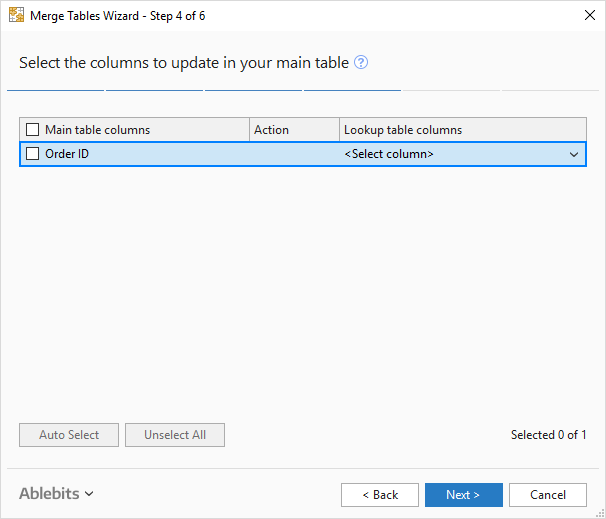The image size is (606, 519).
Task: Click the Auto Select button
Action: pos(69,435)
